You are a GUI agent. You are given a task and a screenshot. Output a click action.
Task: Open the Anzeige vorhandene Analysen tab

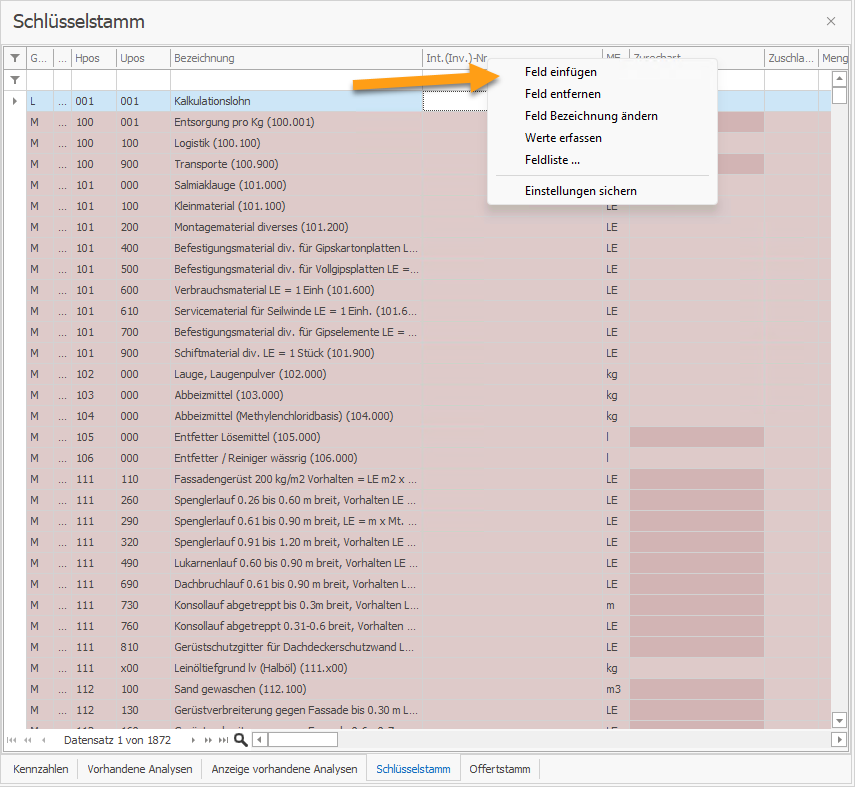pyautogui.click(x=284, y=769)
